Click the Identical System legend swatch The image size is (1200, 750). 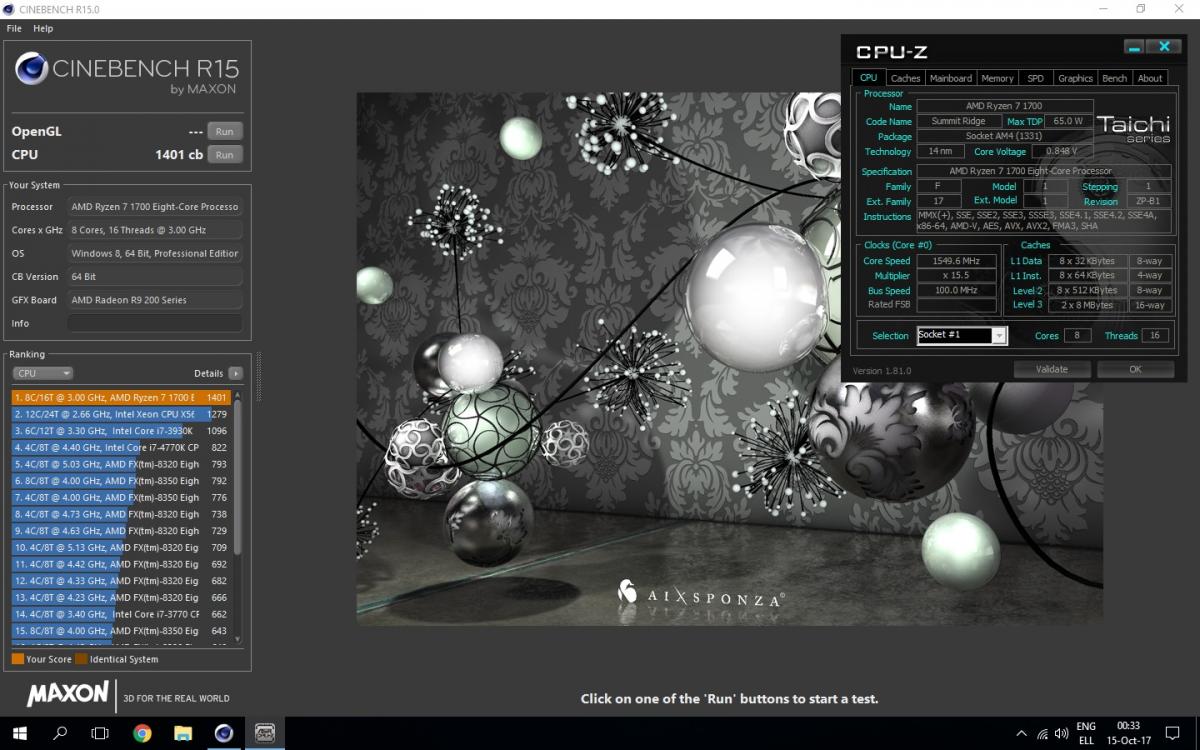click(x=81, y=659)
